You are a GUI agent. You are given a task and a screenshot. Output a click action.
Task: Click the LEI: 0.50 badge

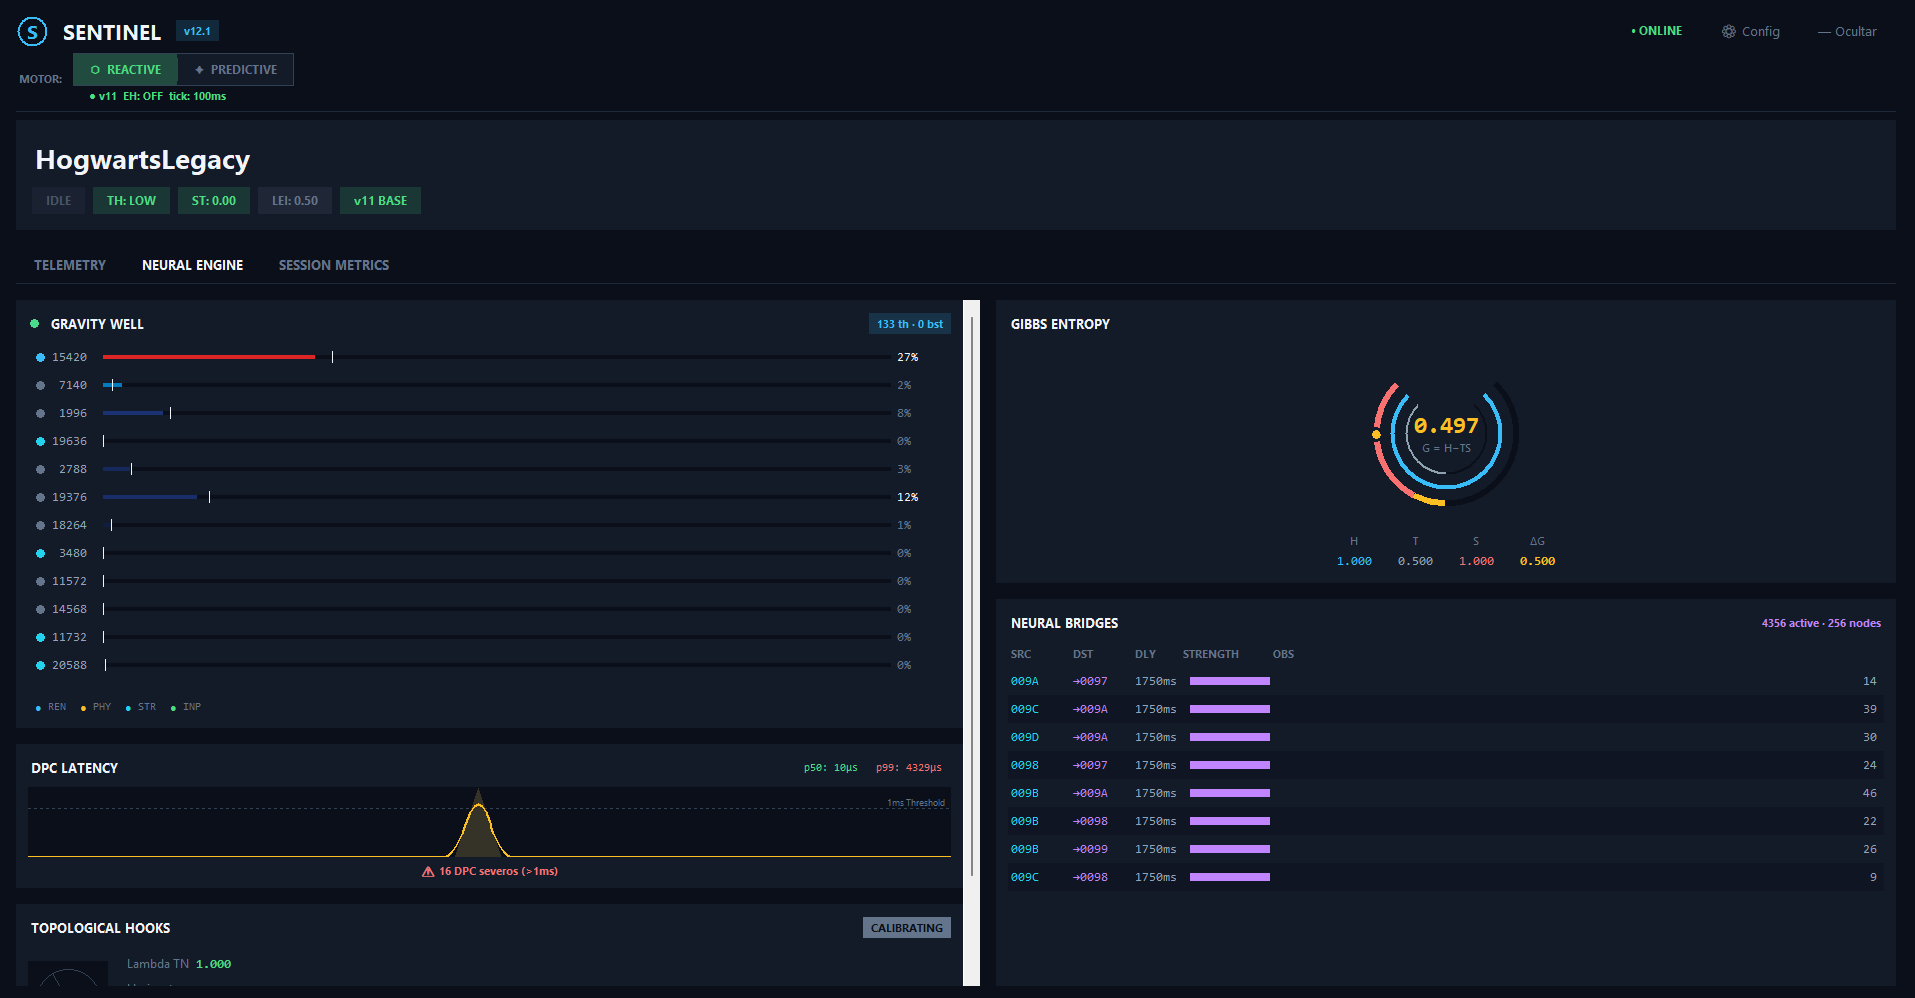[x=295, y=201]
